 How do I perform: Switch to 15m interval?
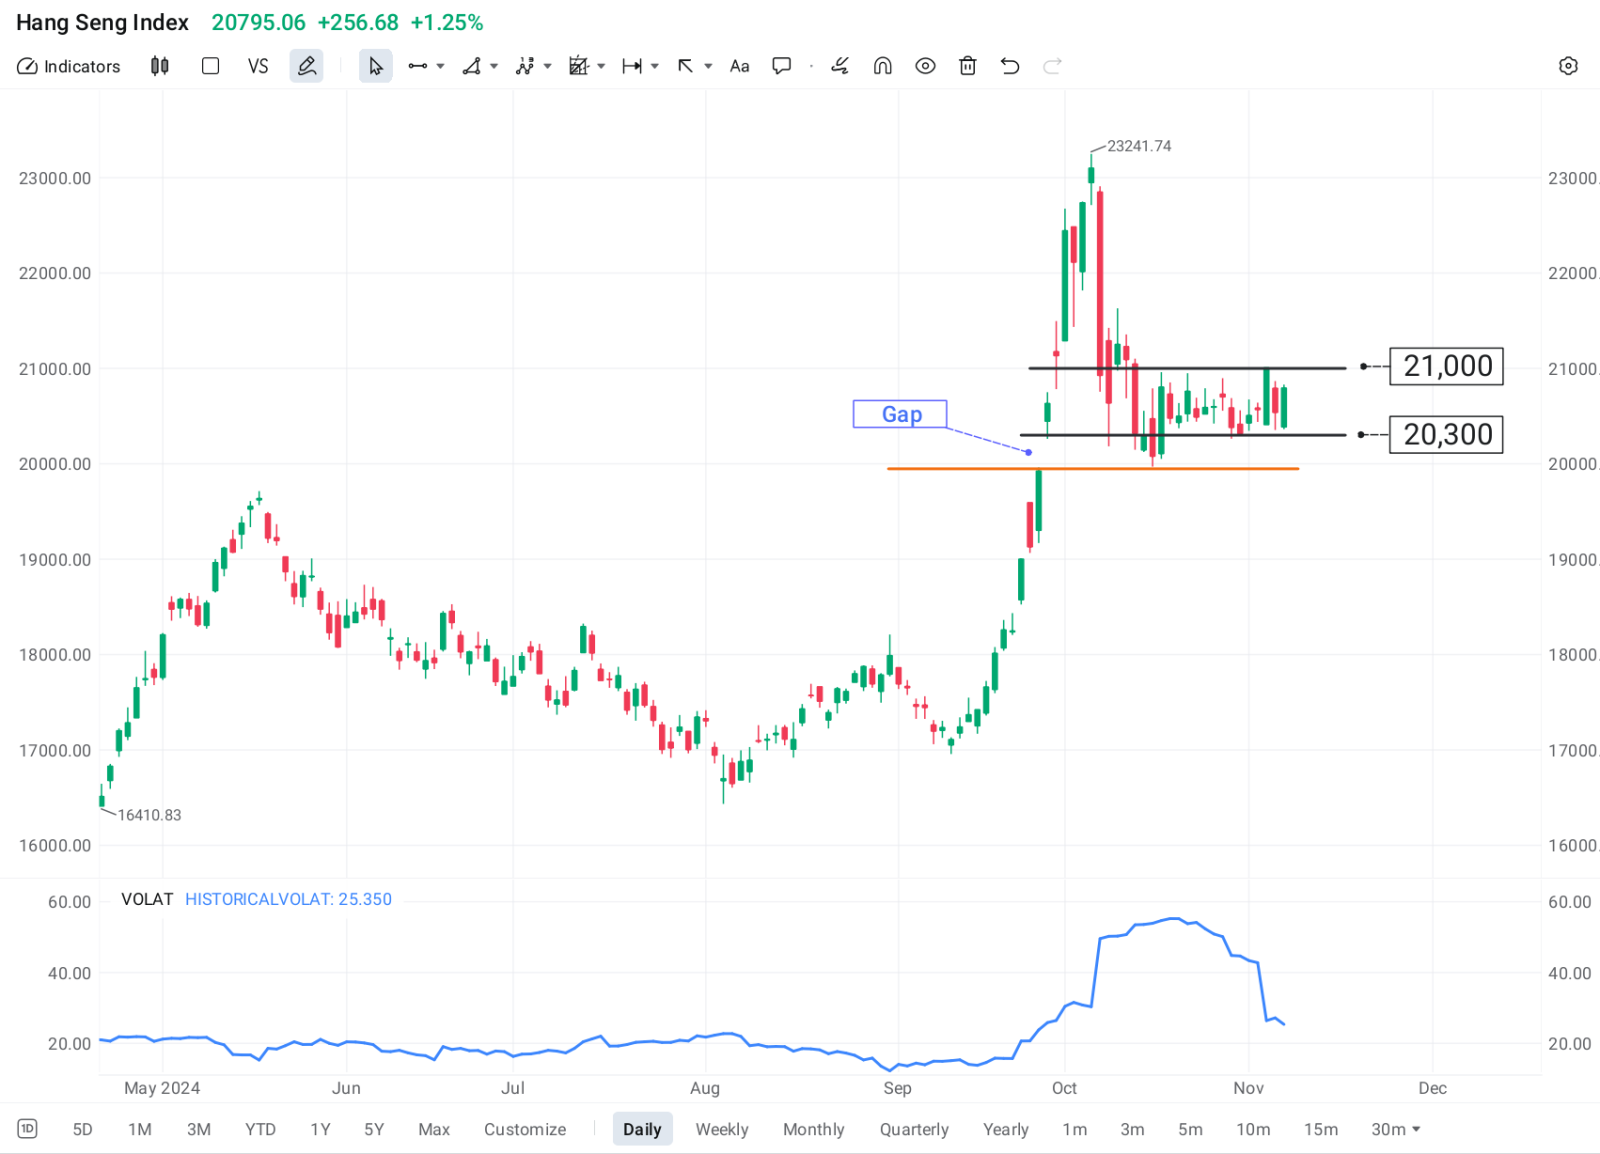click(x=1321, y=1129)
